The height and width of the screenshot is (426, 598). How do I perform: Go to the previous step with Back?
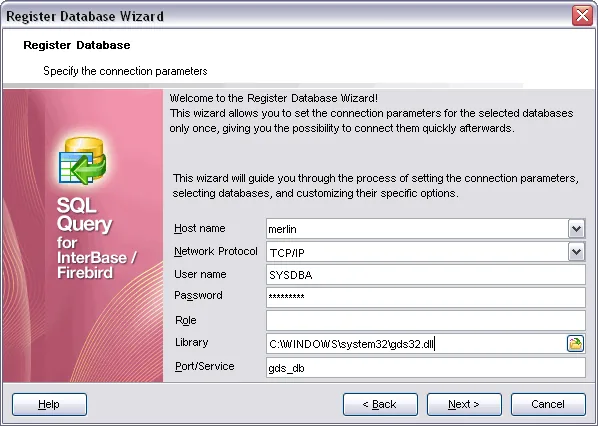tap(380, 404)
